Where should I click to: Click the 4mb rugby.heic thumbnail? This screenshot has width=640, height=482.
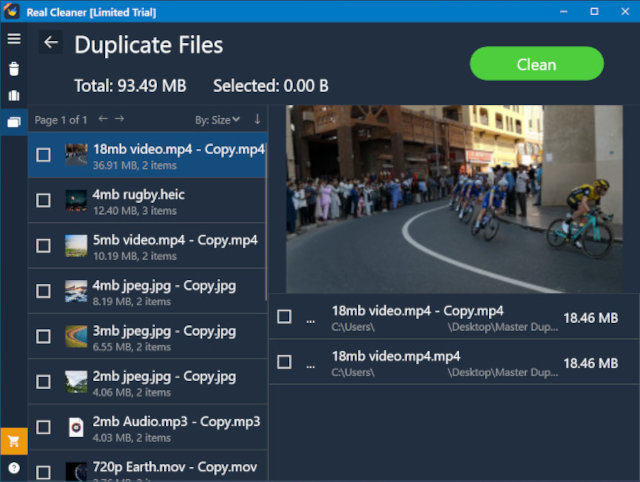click(76, 200)
